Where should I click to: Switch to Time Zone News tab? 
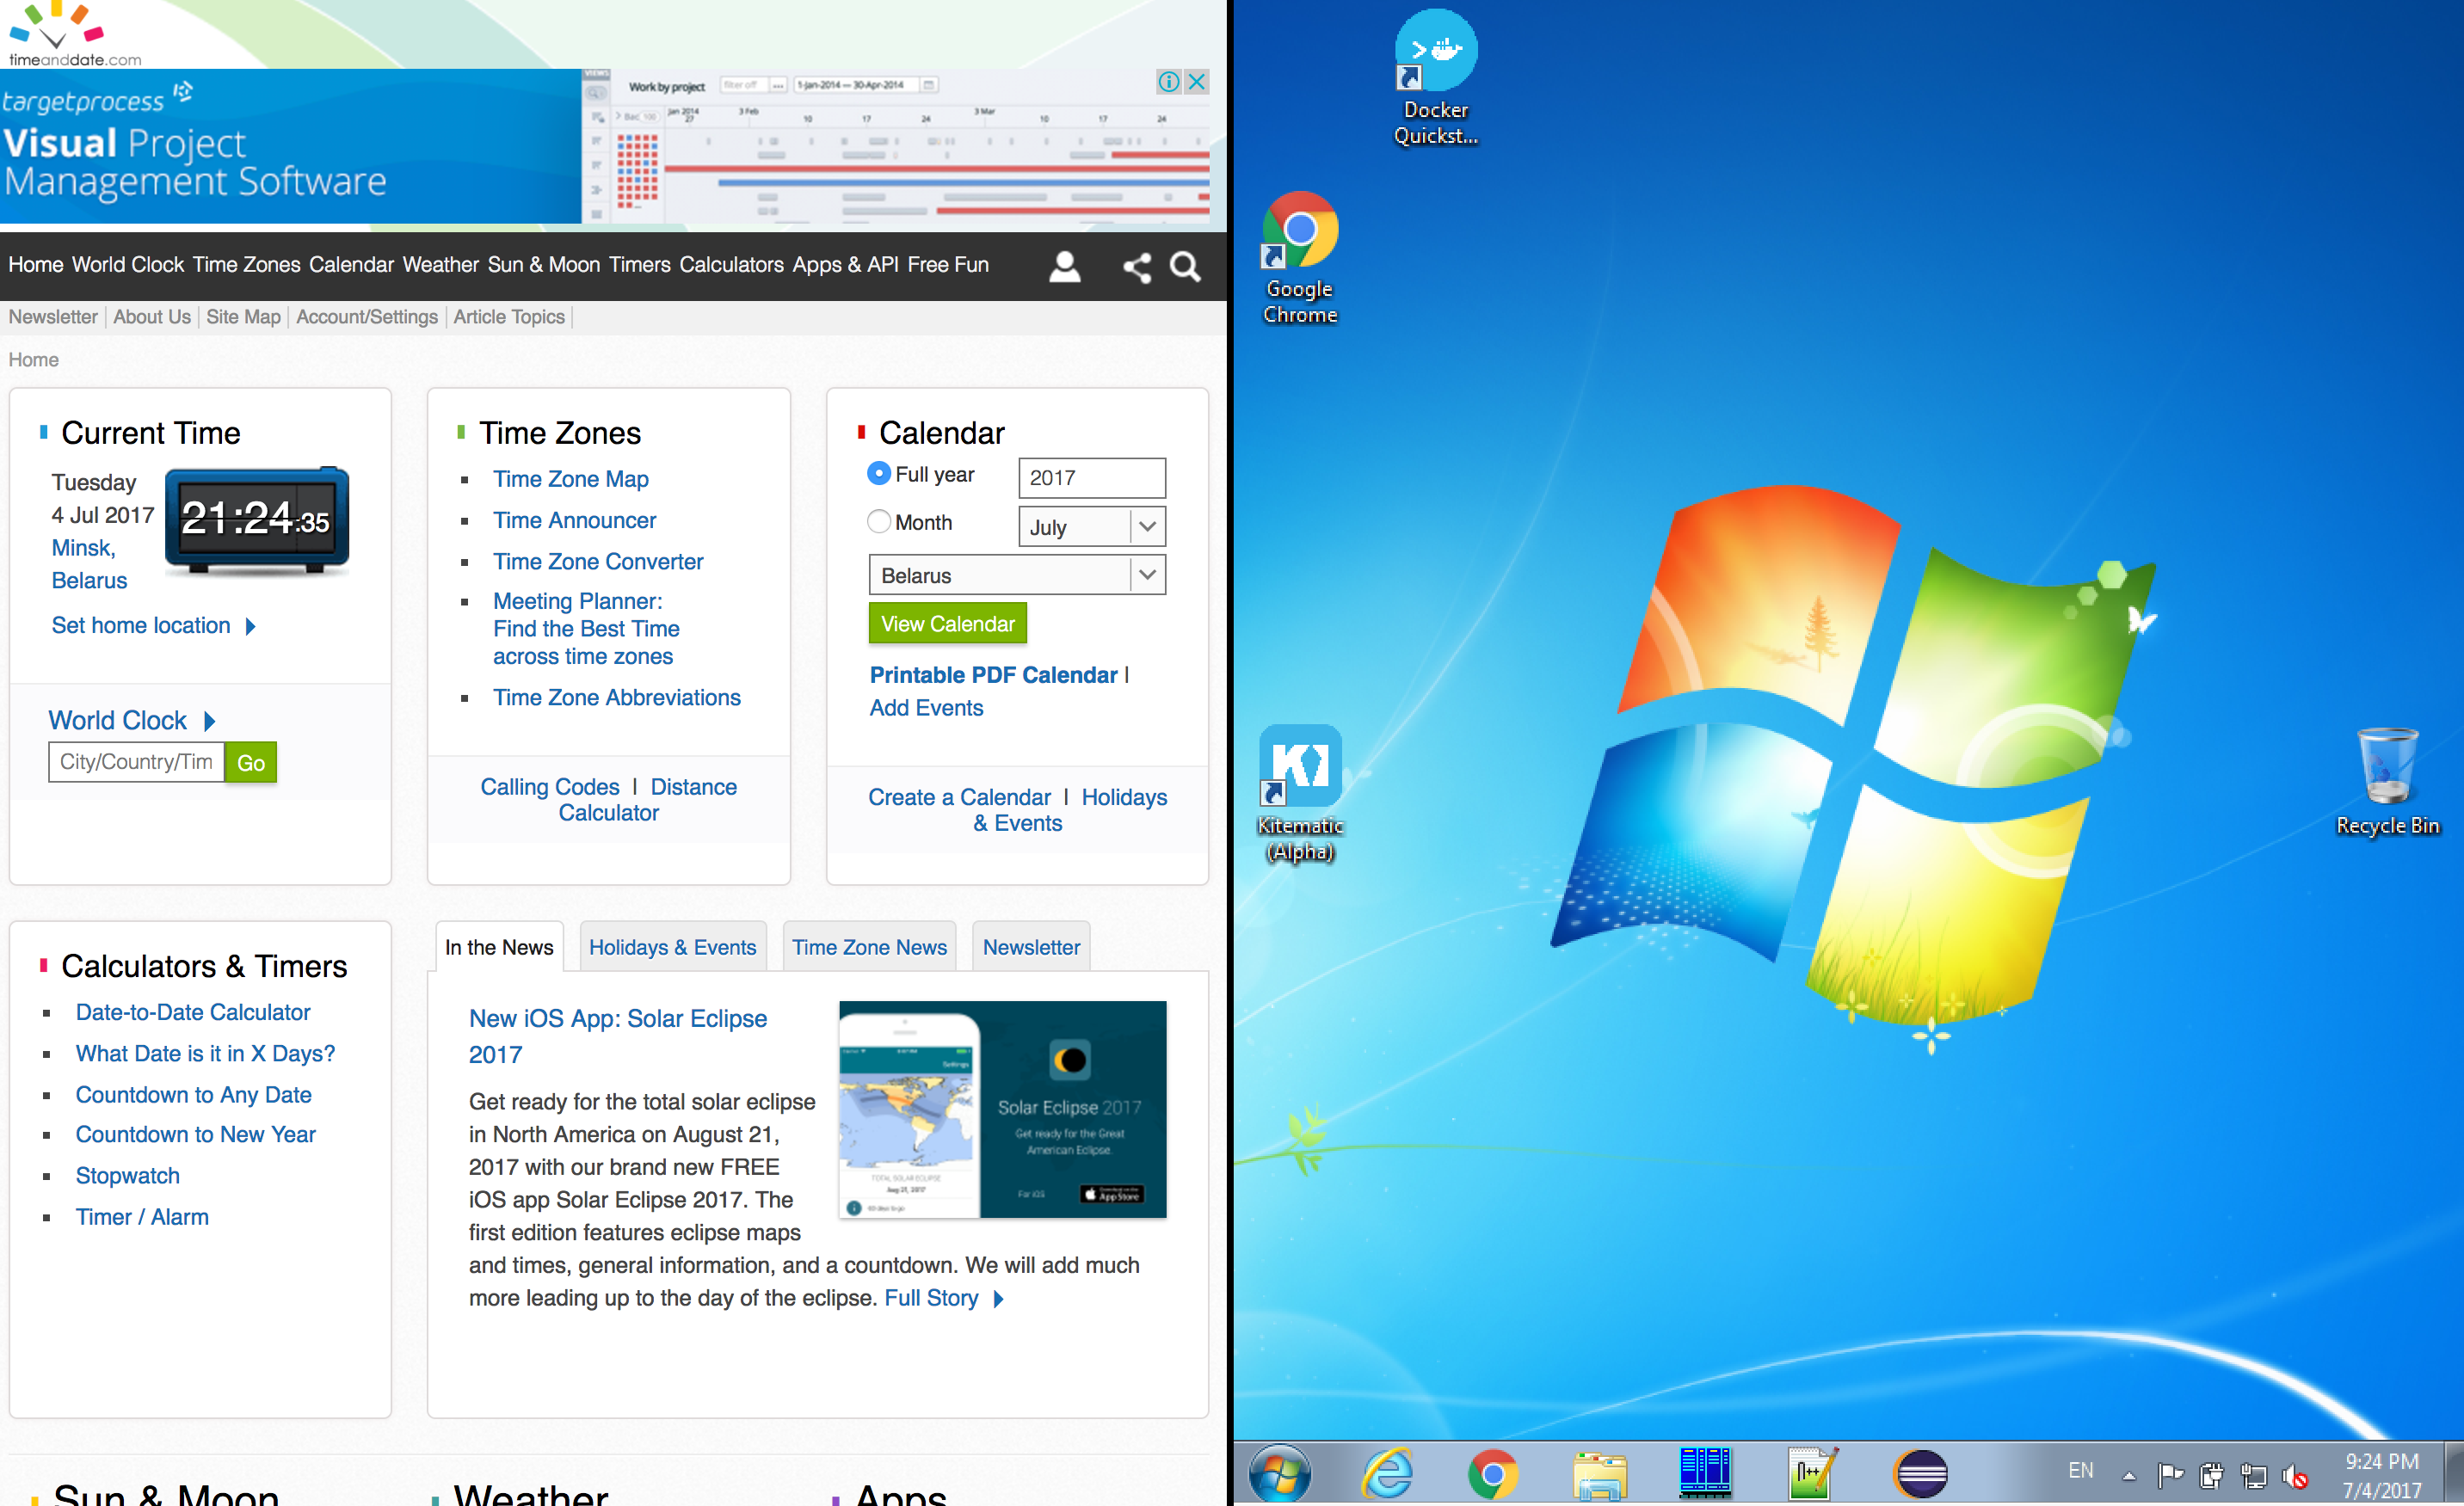click(869, 947)
